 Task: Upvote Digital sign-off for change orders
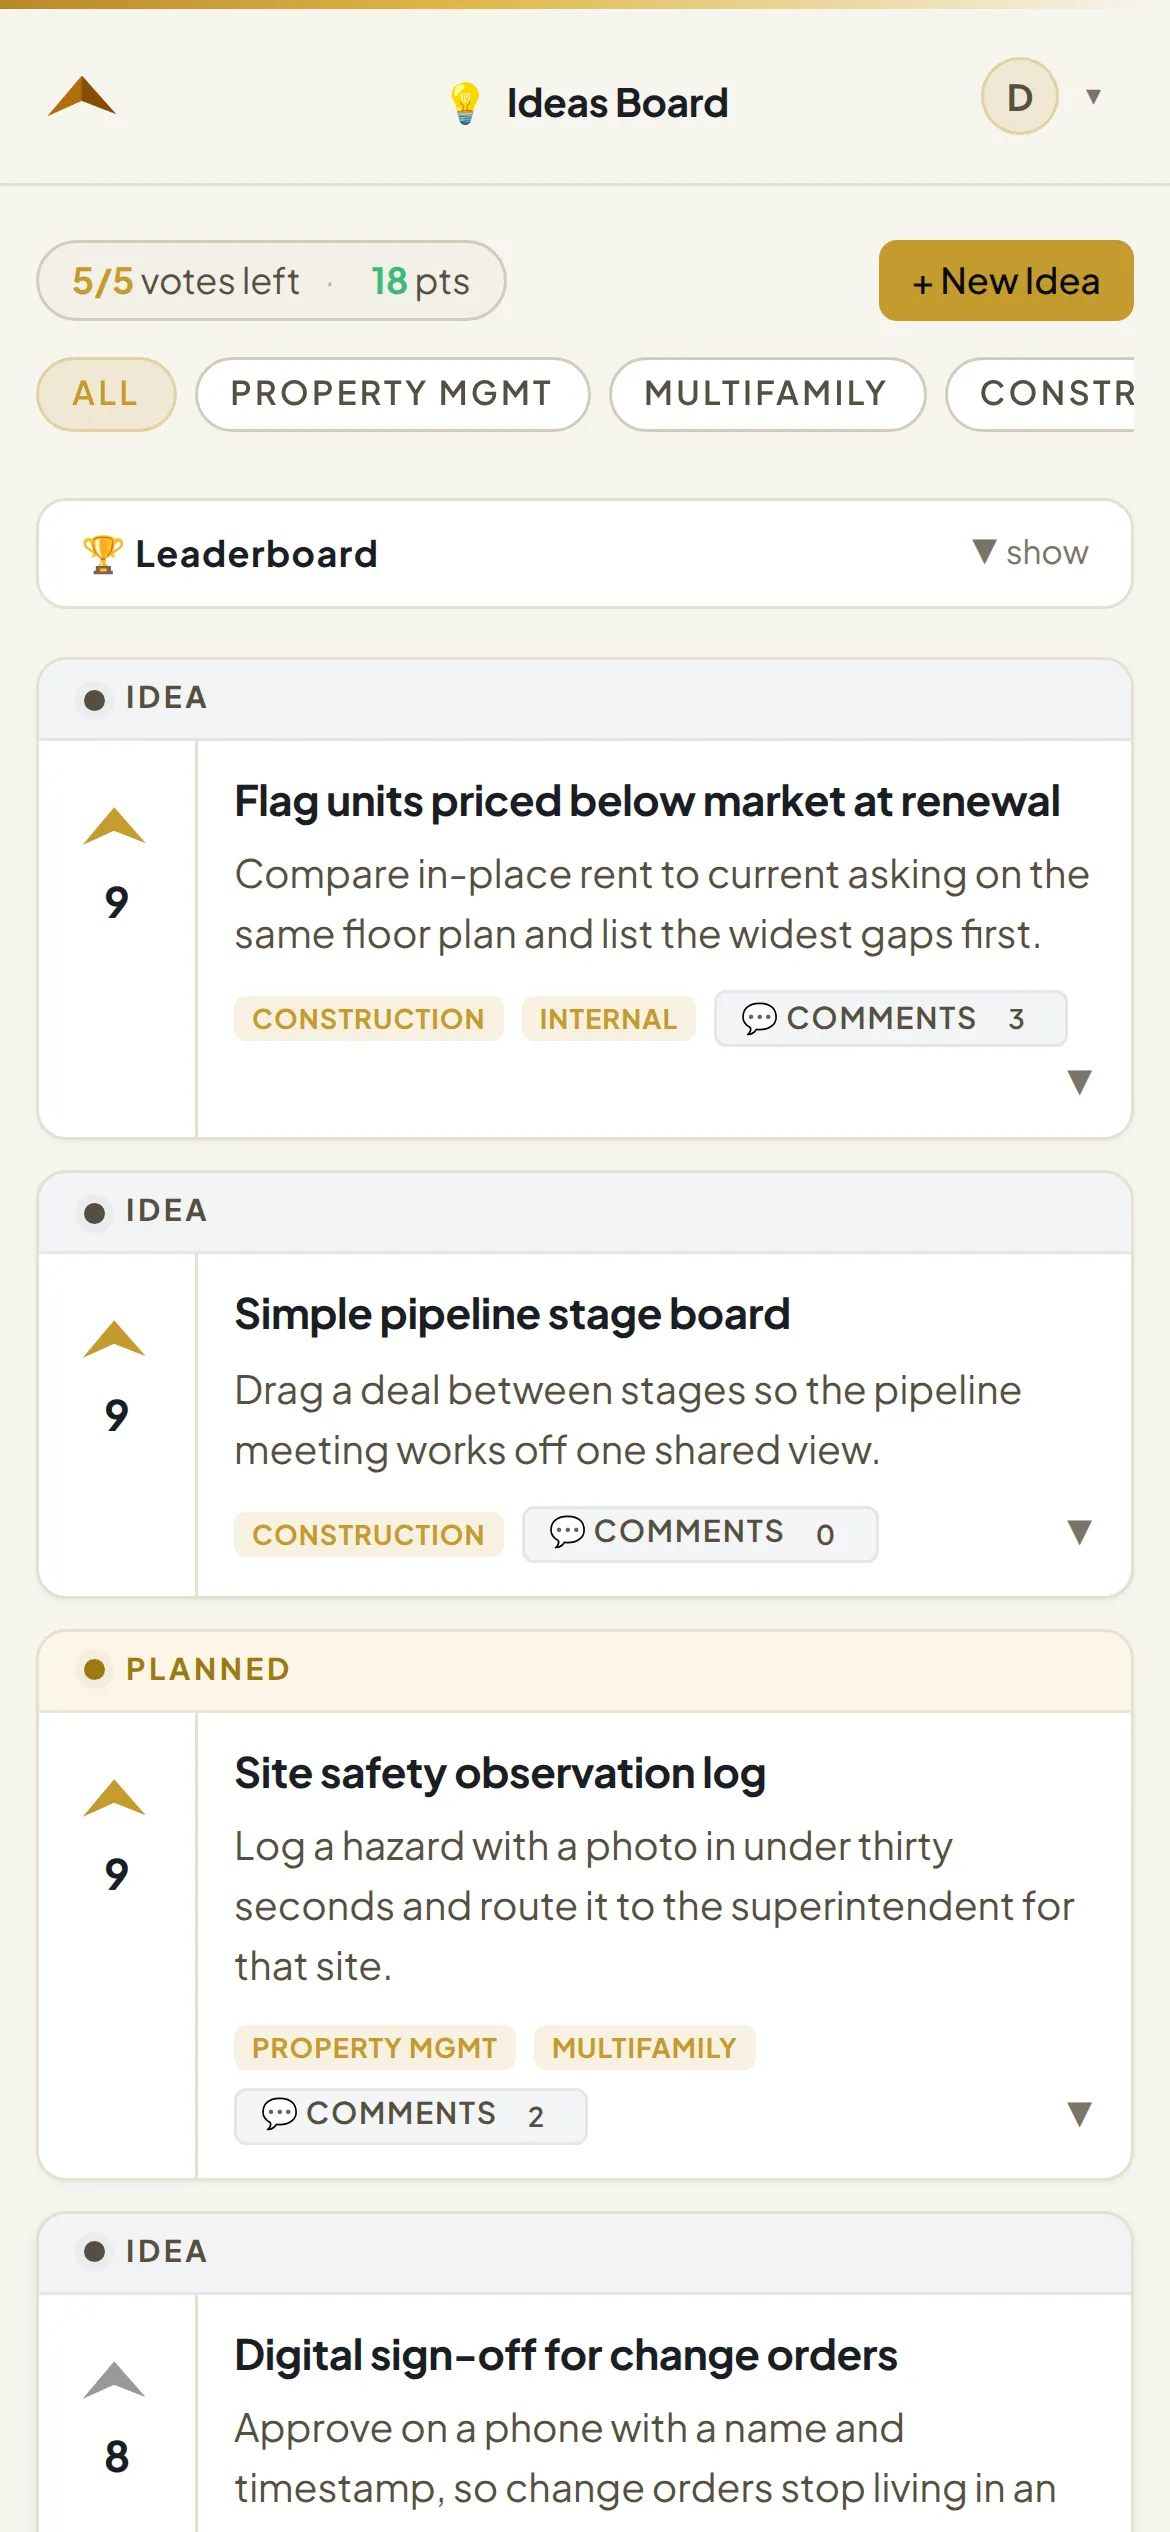coord(114,2380)
